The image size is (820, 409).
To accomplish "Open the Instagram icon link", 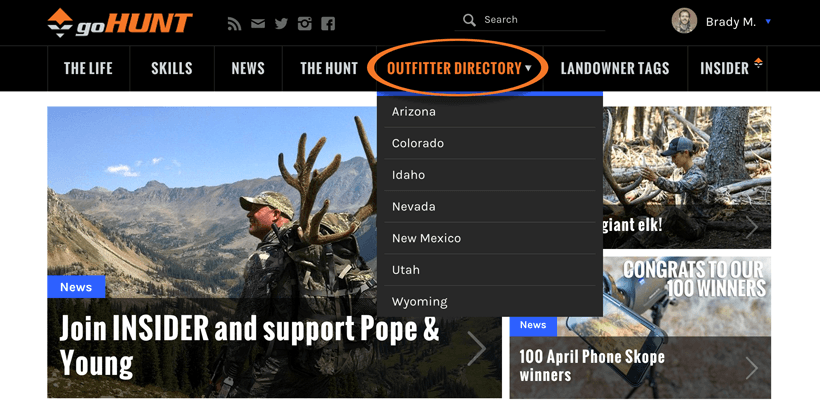I will click(x=304, y=24).
